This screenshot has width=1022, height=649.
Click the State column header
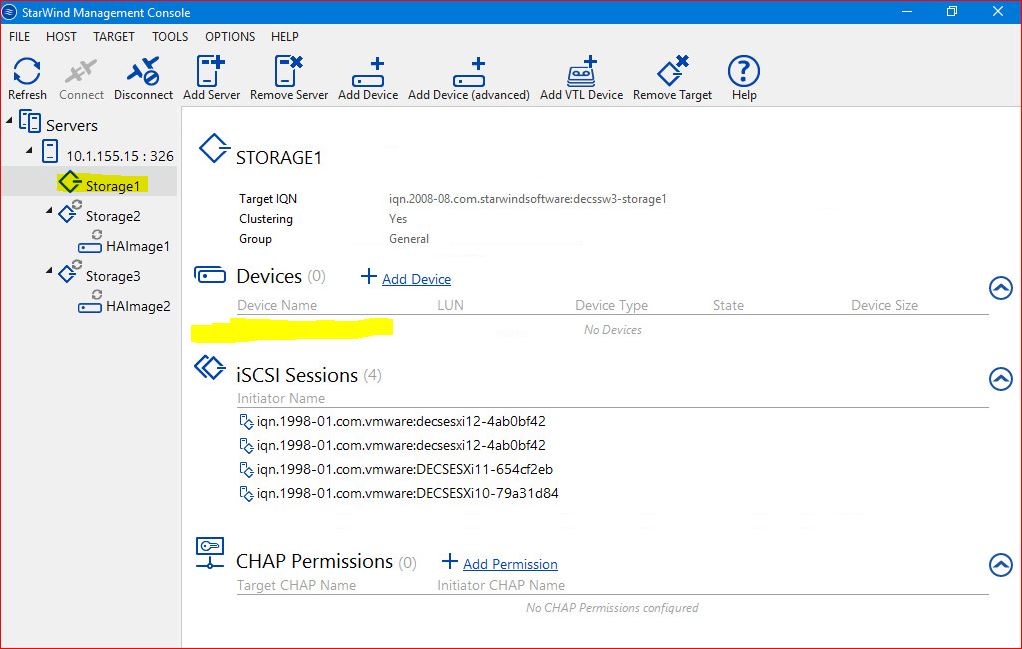(x=728, y=305)
